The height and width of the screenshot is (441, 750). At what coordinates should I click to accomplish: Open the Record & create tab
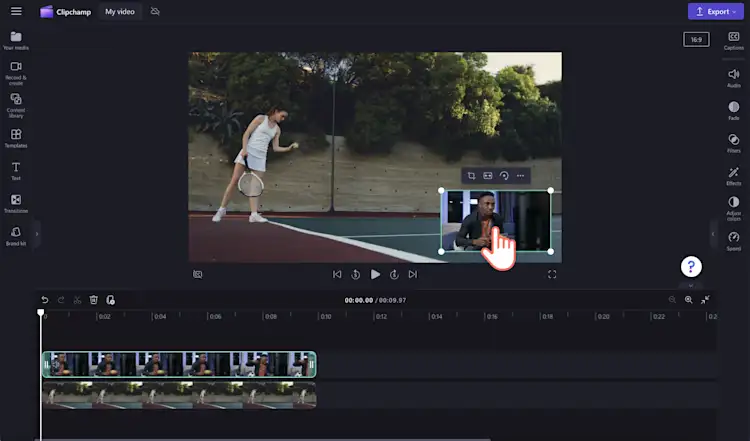[16, 73]
